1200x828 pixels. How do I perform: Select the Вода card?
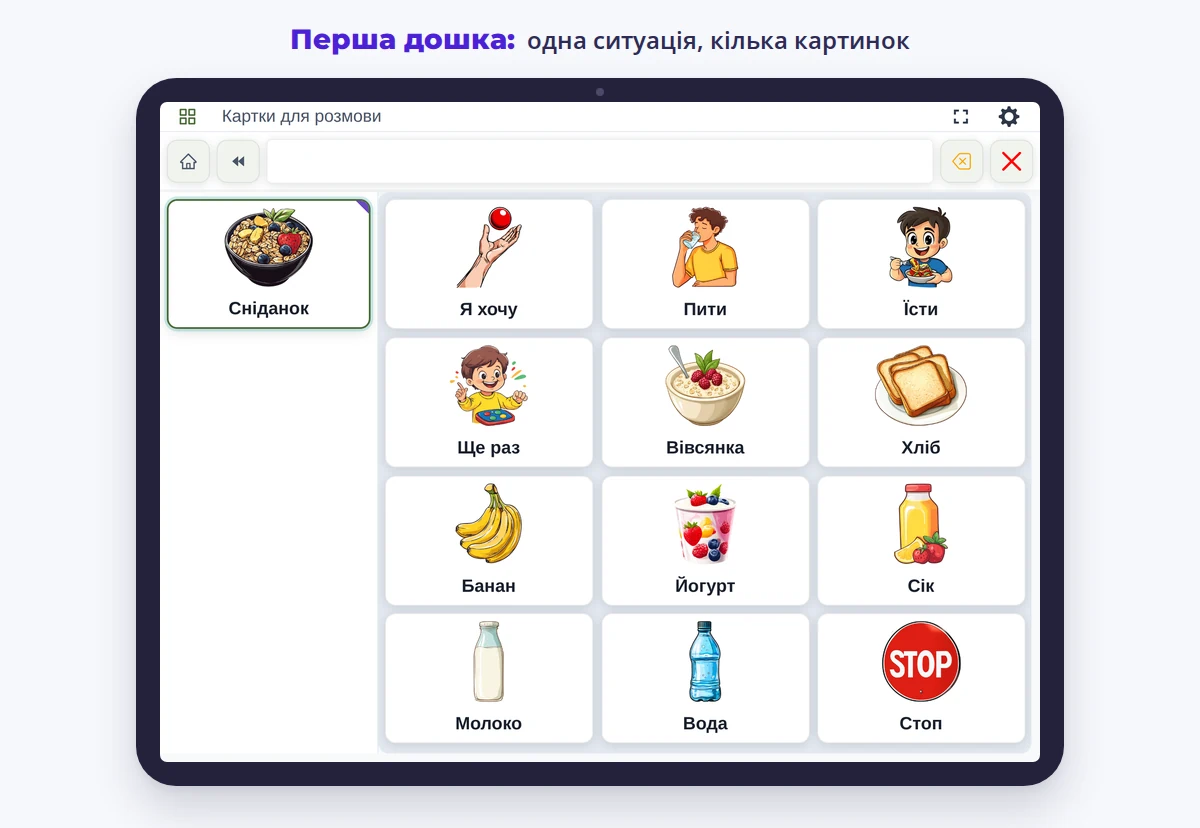click(705, 678)
